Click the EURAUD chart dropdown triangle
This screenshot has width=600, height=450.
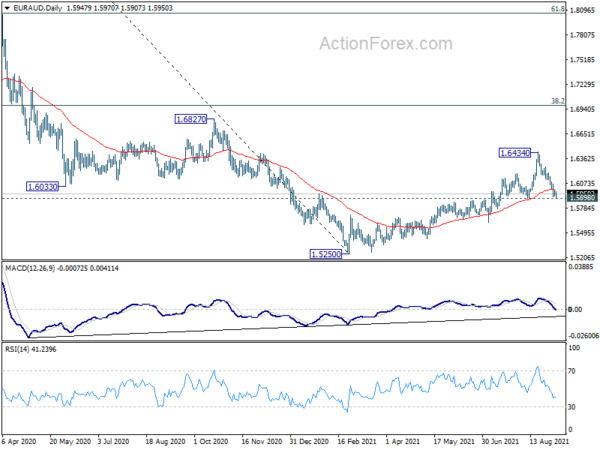click(x=7, y=8)
